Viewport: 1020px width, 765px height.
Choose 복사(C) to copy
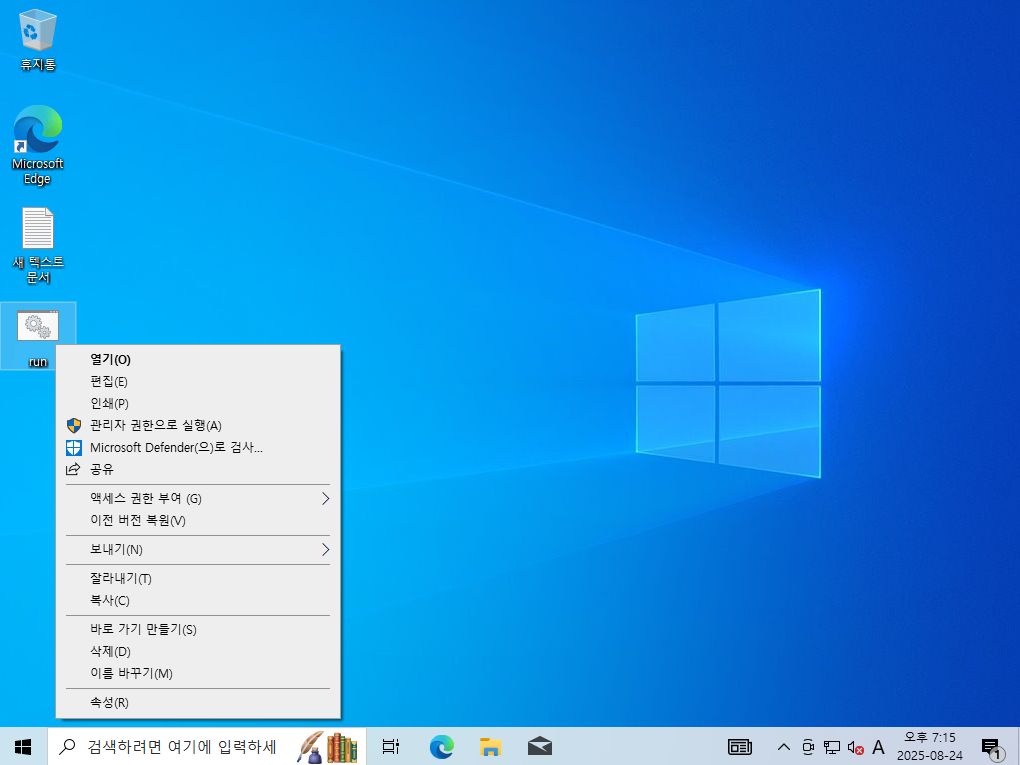[x=198, y=600]
